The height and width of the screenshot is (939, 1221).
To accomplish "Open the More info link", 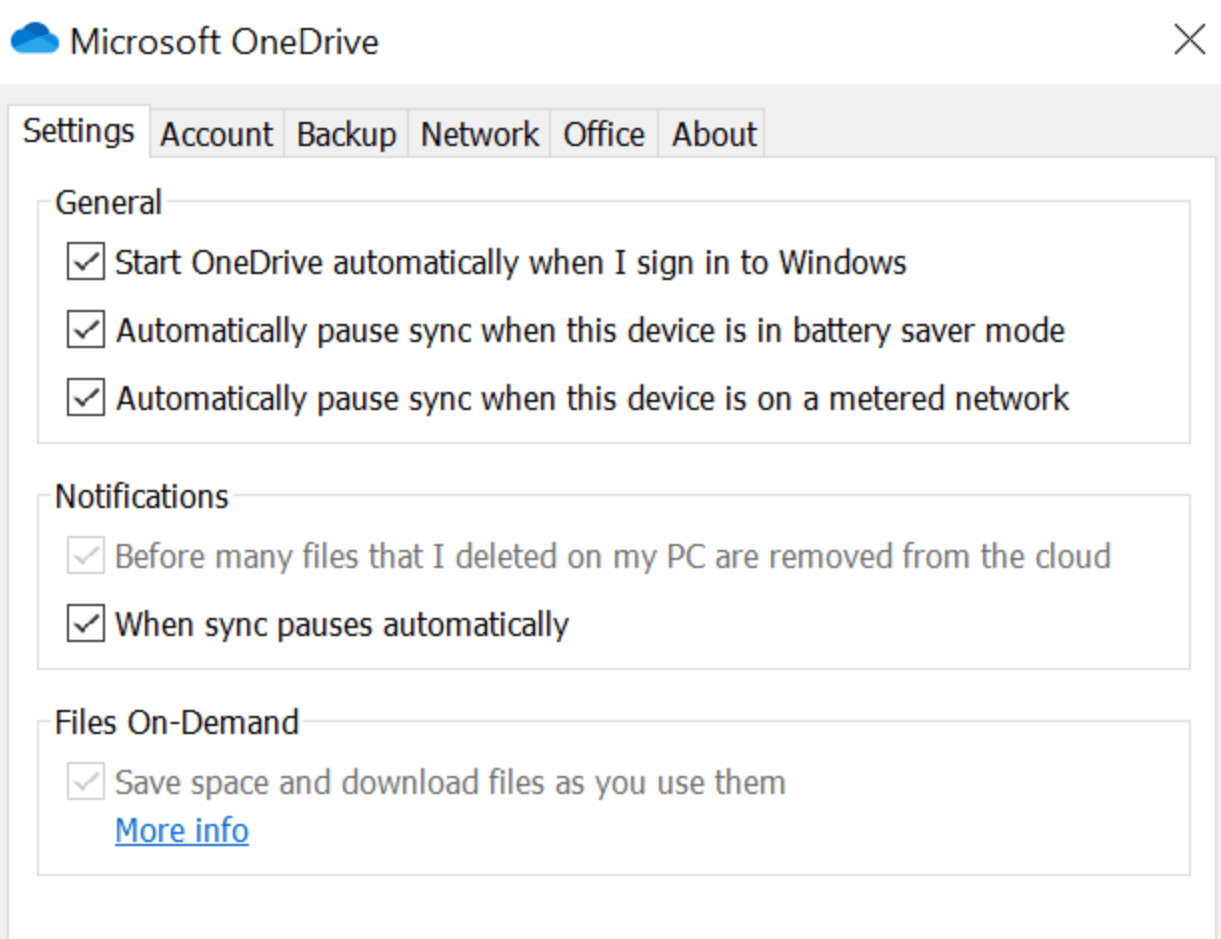I will [x=182, y=831].
